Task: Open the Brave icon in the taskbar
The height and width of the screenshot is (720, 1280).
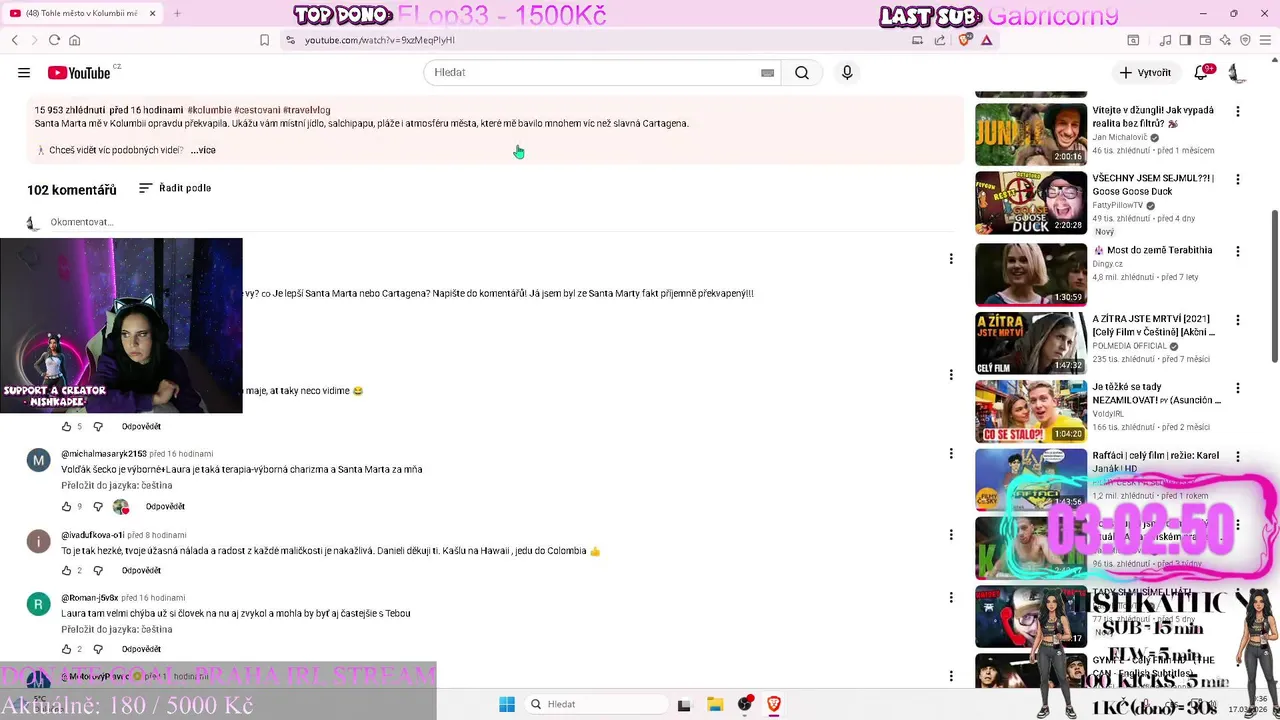Action: tap(774, 704)
